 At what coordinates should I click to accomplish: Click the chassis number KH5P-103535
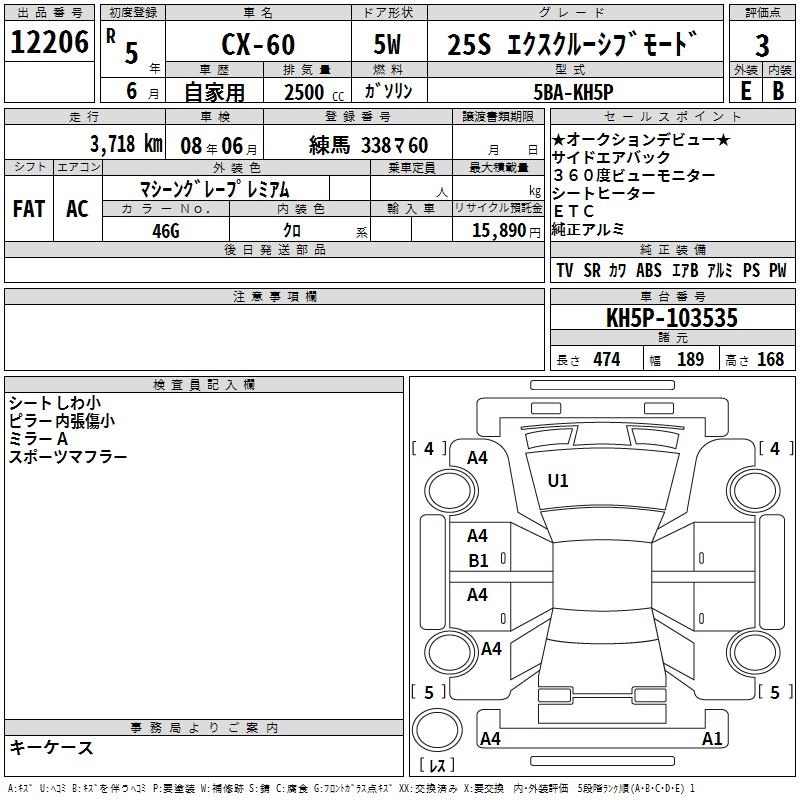click(672, 319)
